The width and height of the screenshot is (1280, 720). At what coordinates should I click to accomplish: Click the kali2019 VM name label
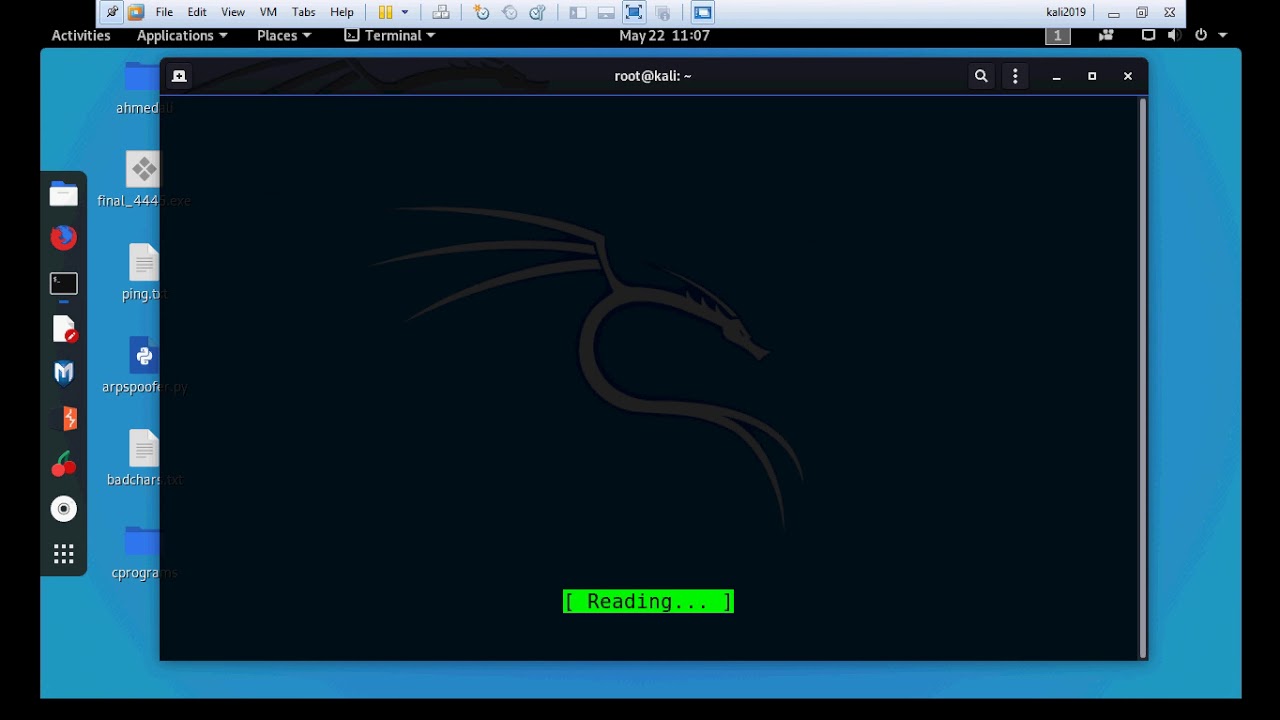[x=1066, y=12]
